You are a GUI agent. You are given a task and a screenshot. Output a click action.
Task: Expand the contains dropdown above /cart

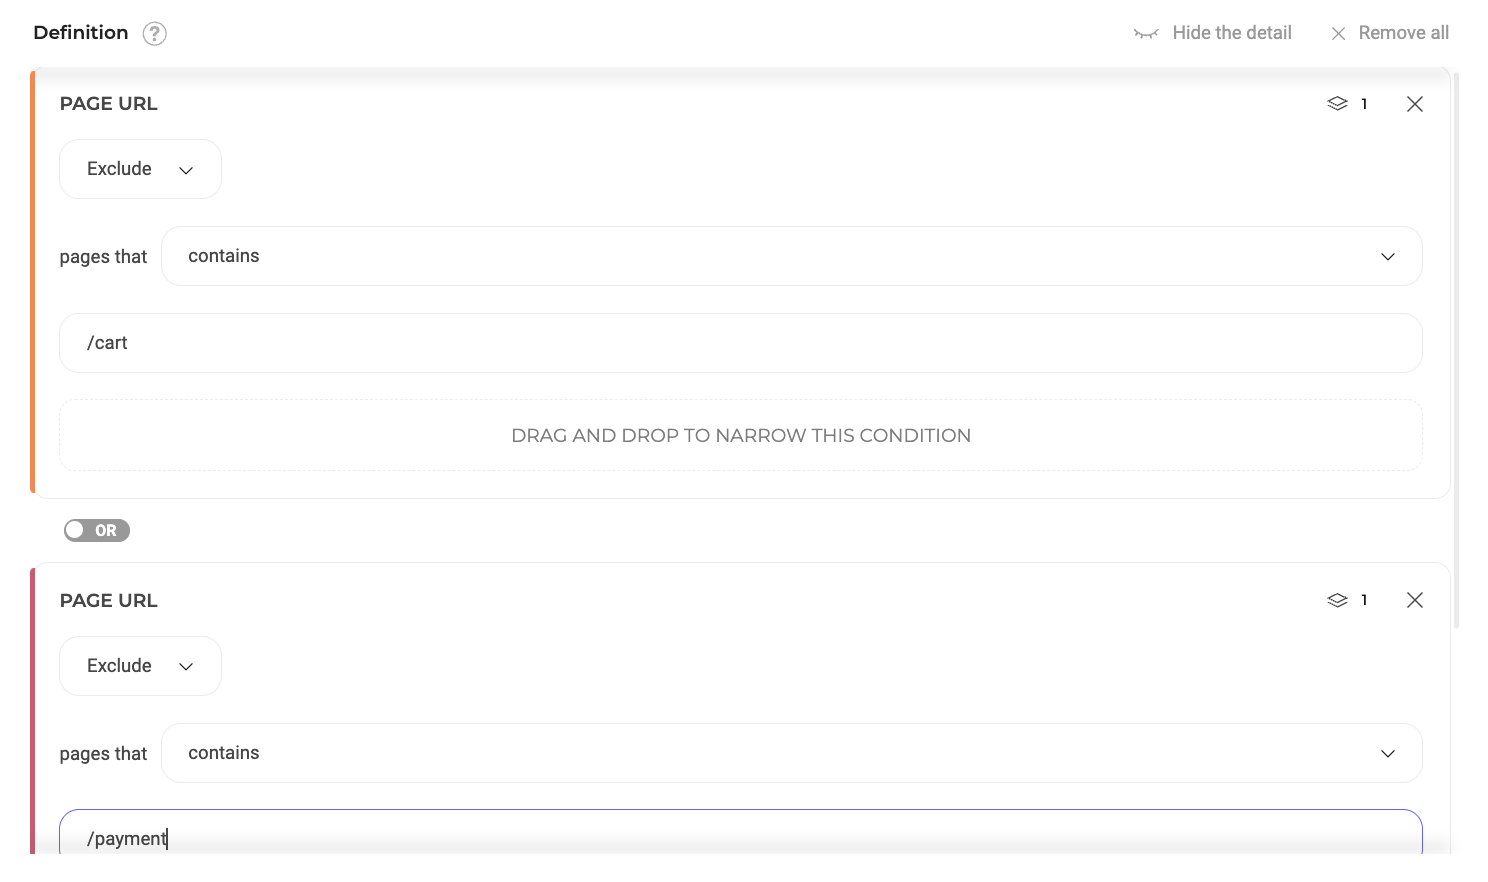click(791, 256)
